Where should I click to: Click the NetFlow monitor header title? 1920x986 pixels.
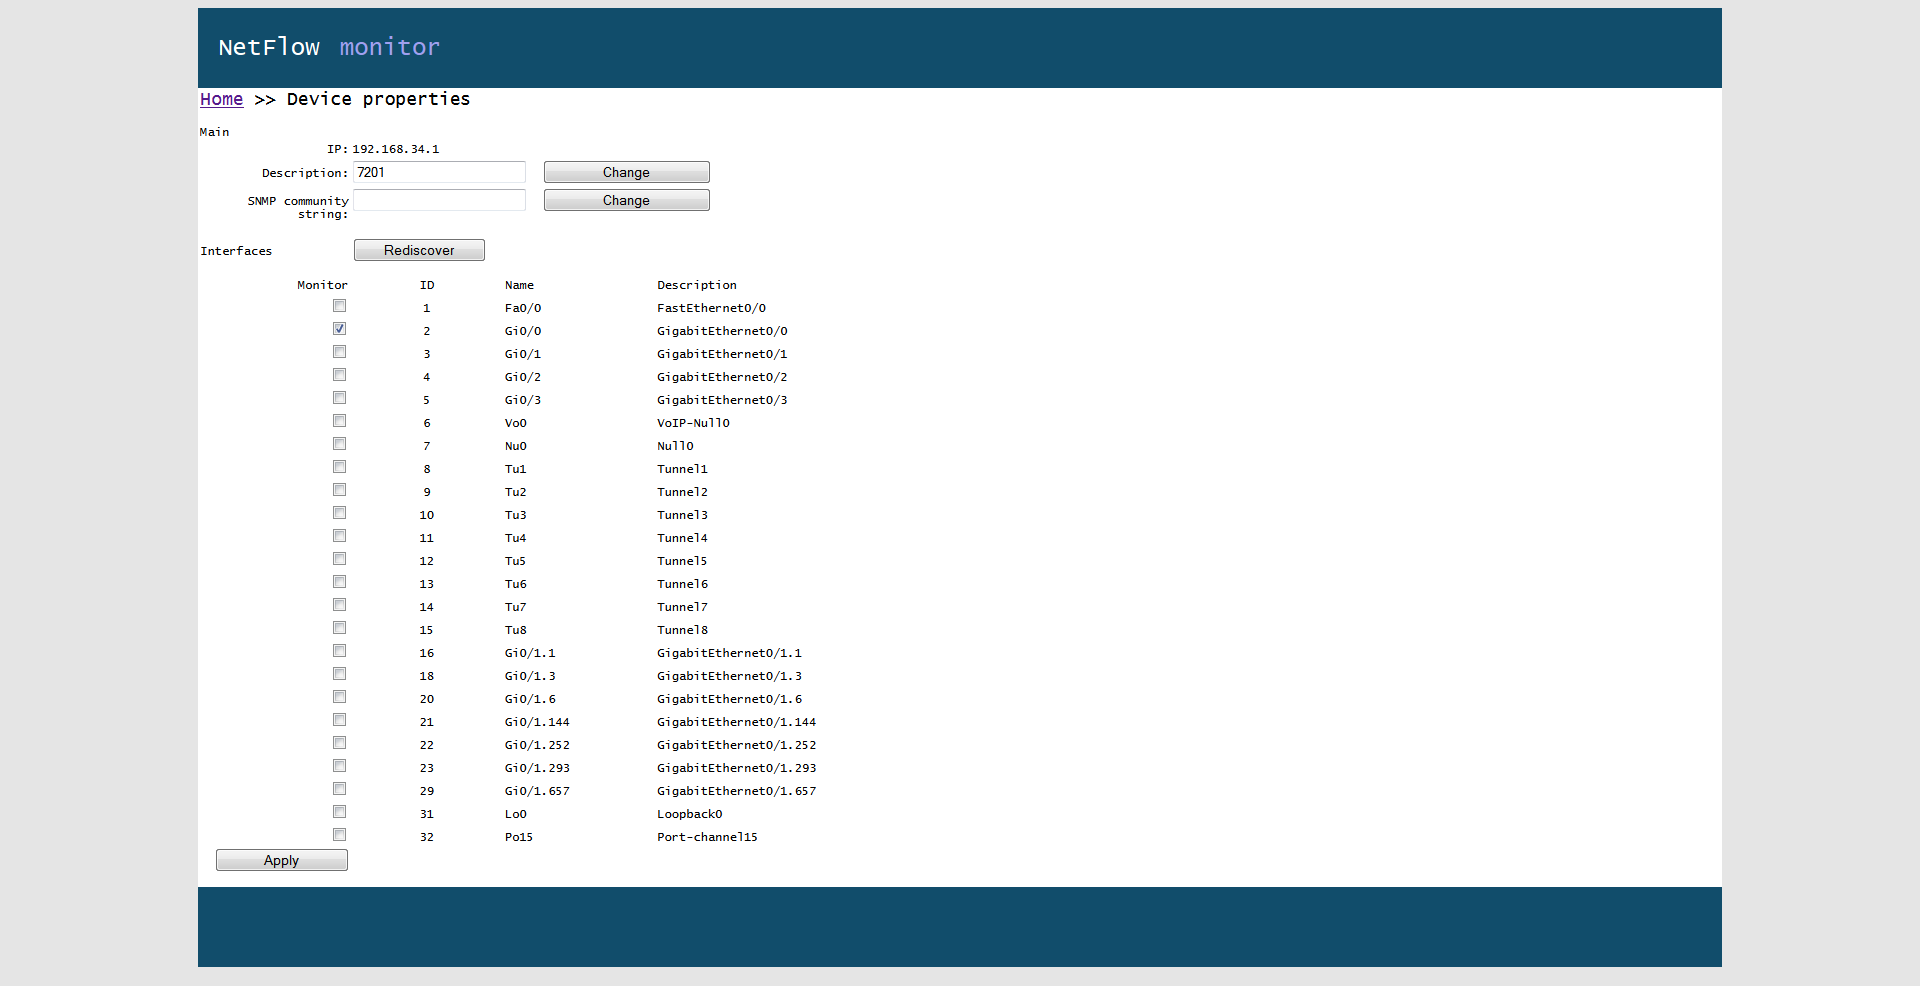click(329, 46)
